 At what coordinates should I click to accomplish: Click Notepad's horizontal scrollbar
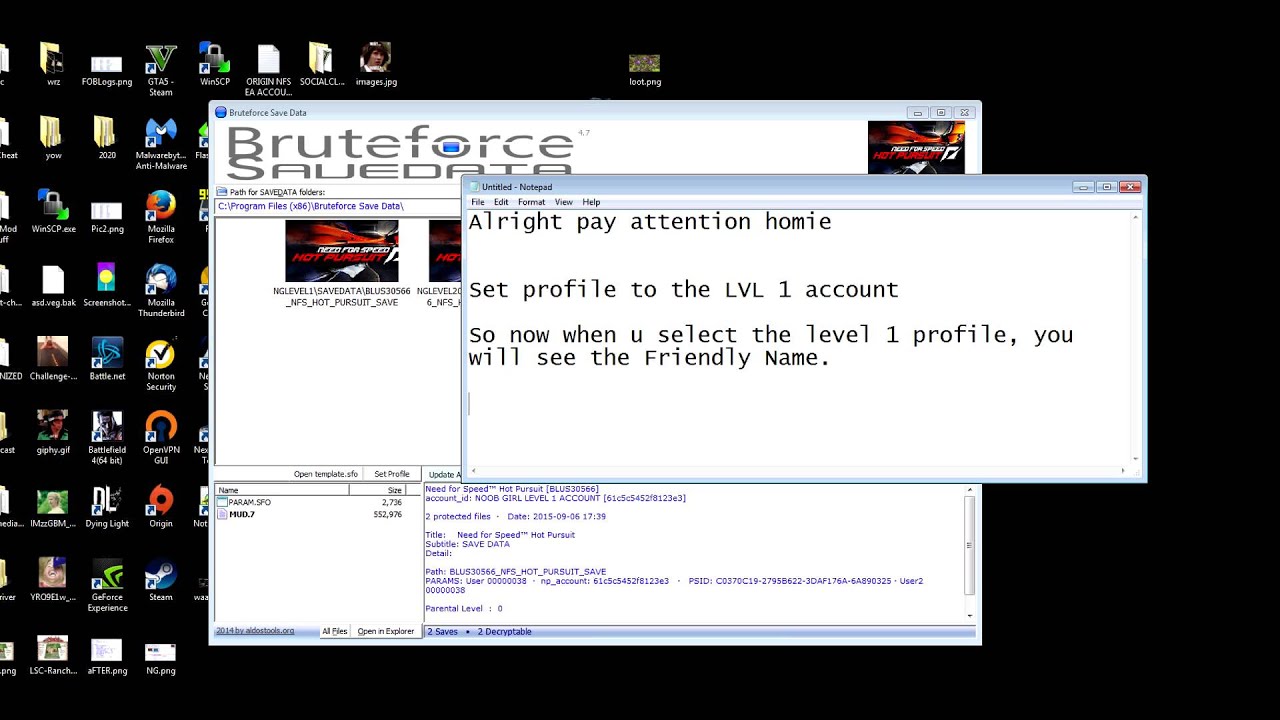click(800, 470)
